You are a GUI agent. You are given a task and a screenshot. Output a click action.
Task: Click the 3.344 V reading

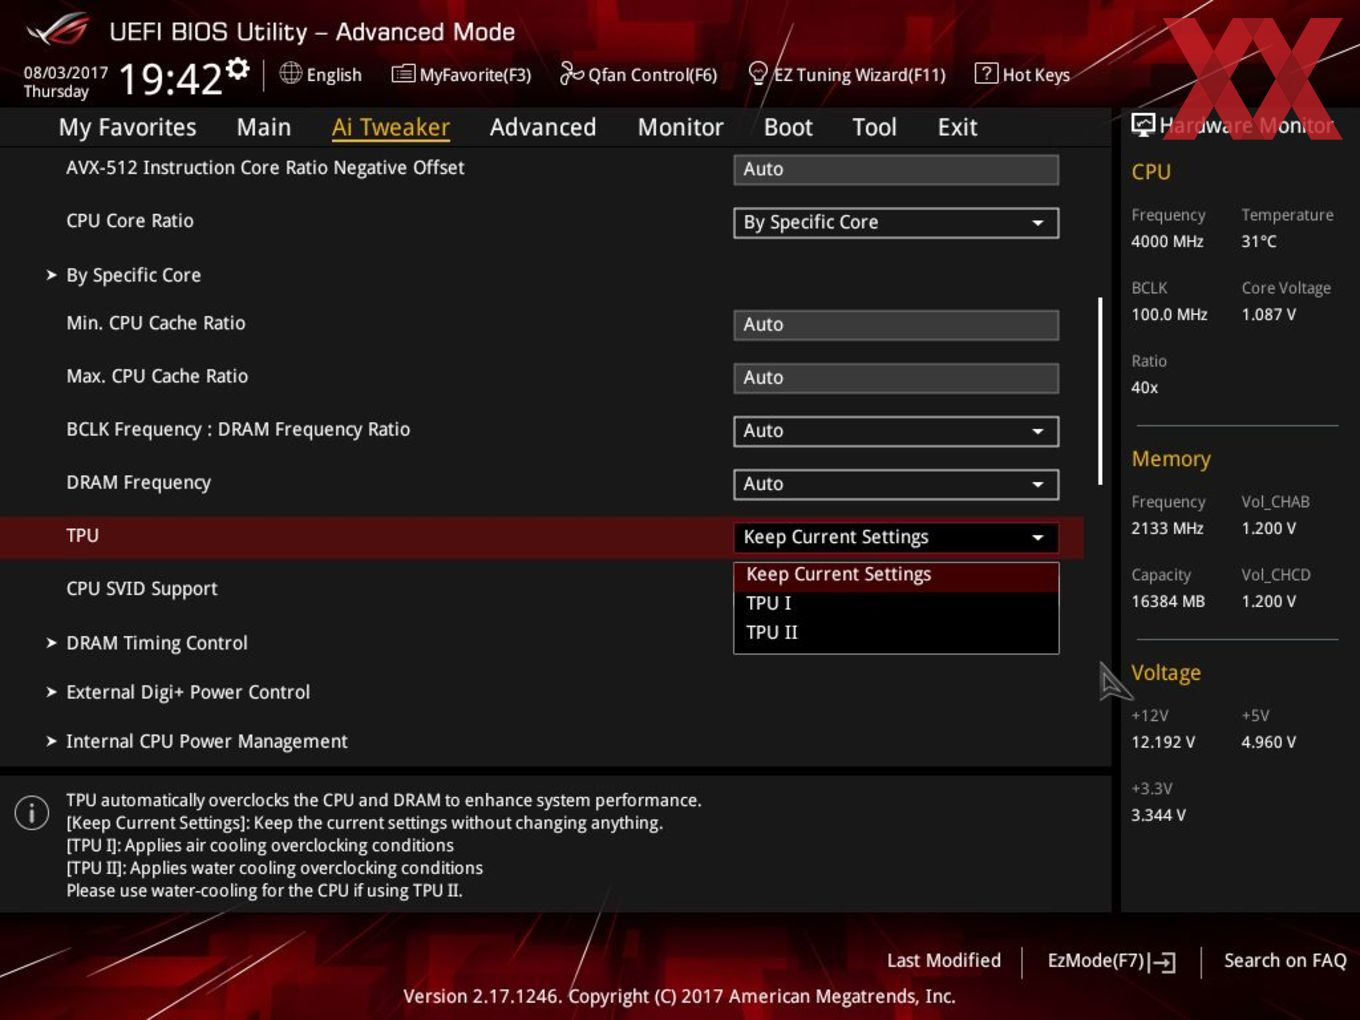click(1158, 815)
